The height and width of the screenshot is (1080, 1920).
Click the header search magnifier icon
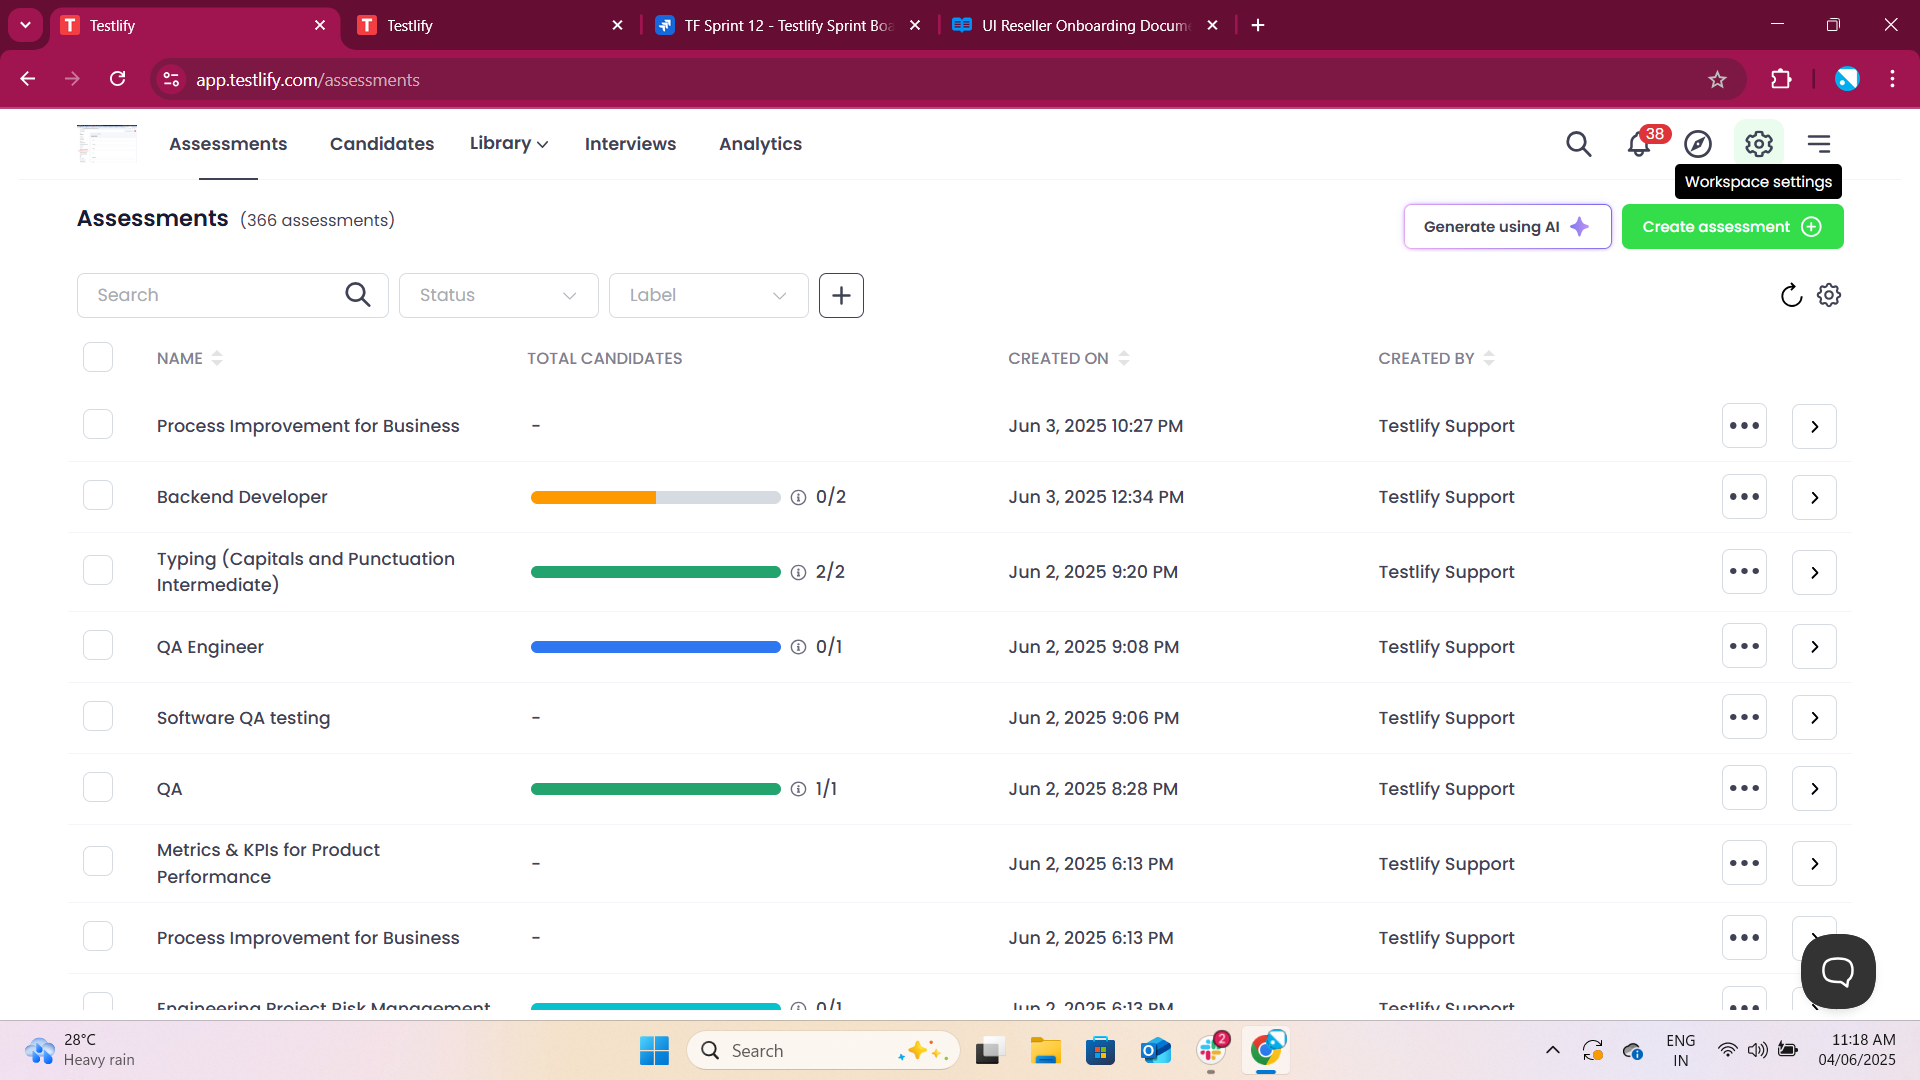tap(1578, 144)
